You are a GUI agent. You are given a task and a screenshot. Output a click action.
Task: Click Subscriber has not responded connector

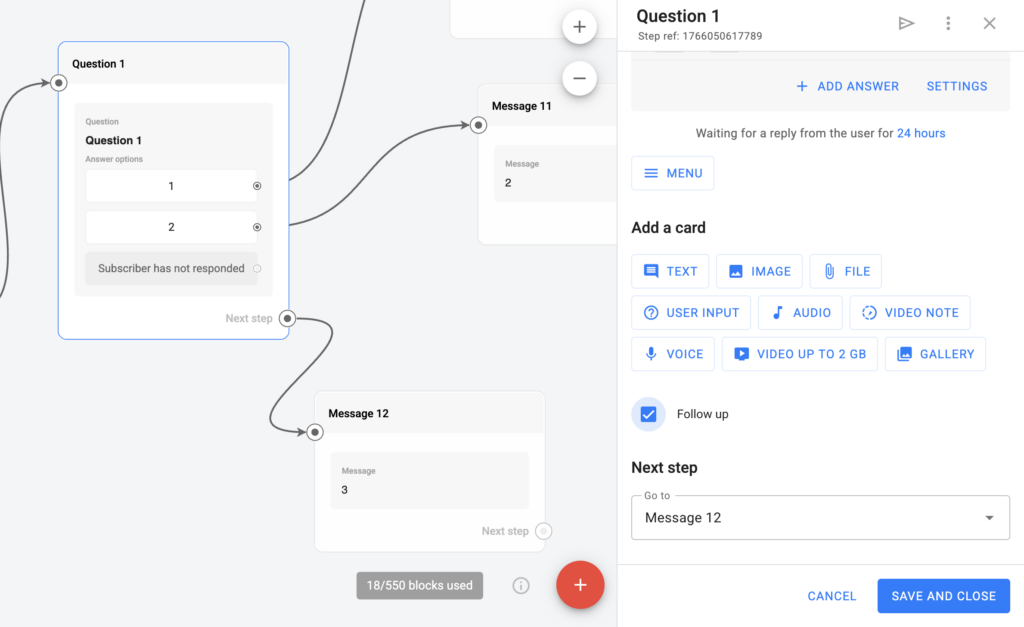click(x=257, y=268)
